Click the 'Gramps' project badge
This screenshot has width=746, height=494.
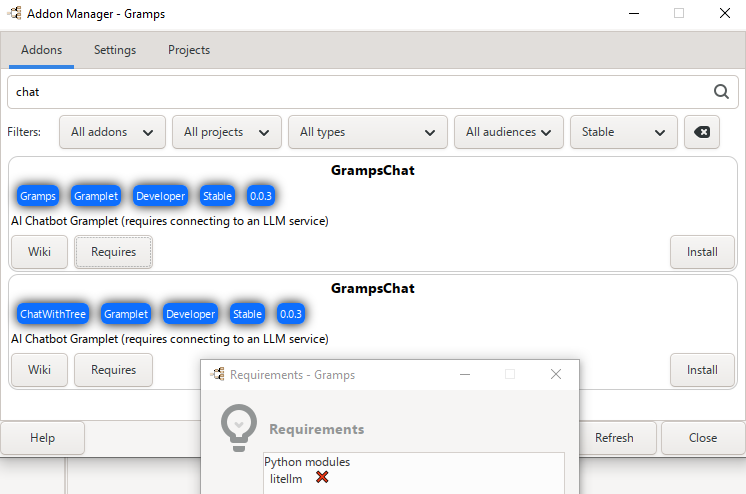click(38, 196)
